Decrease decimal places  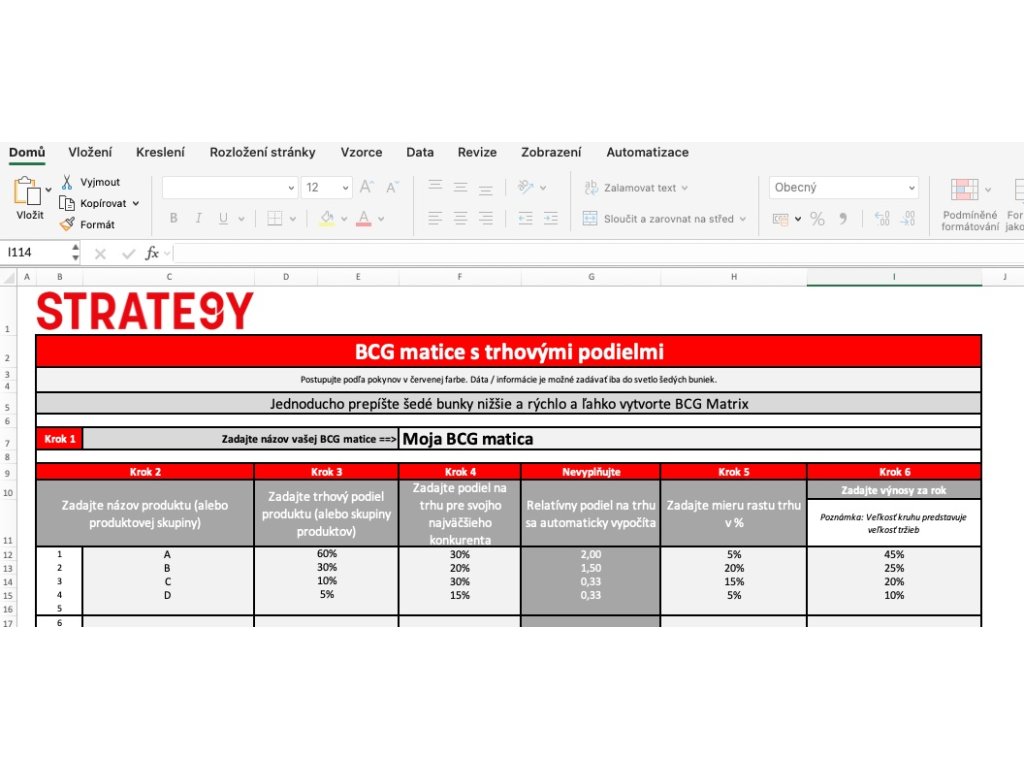tap(908, 219)
